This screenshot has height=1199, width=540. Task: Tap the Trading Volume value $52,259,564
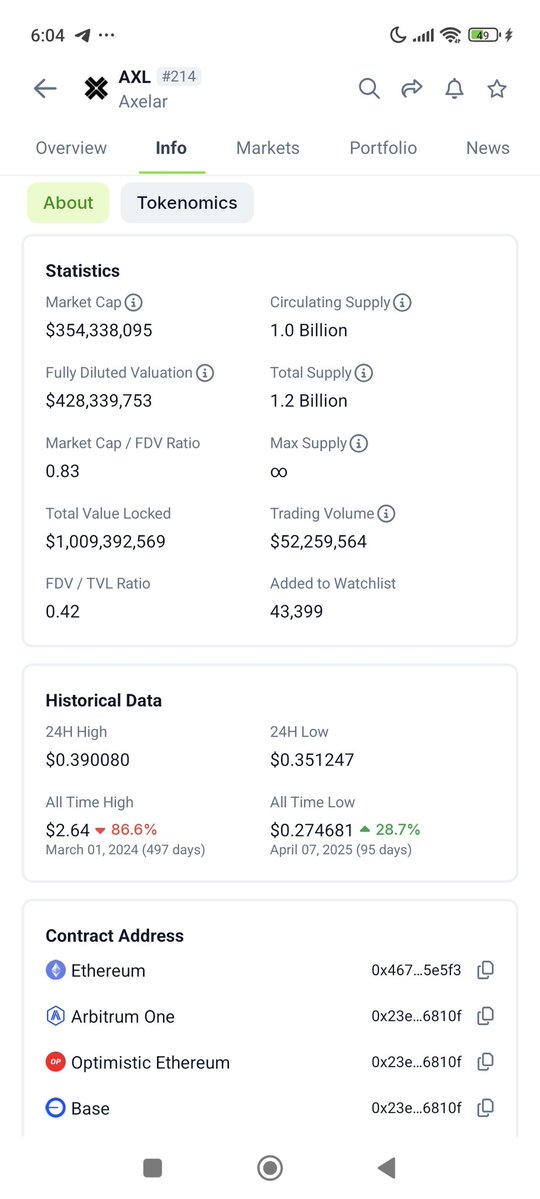click(318, 542)
